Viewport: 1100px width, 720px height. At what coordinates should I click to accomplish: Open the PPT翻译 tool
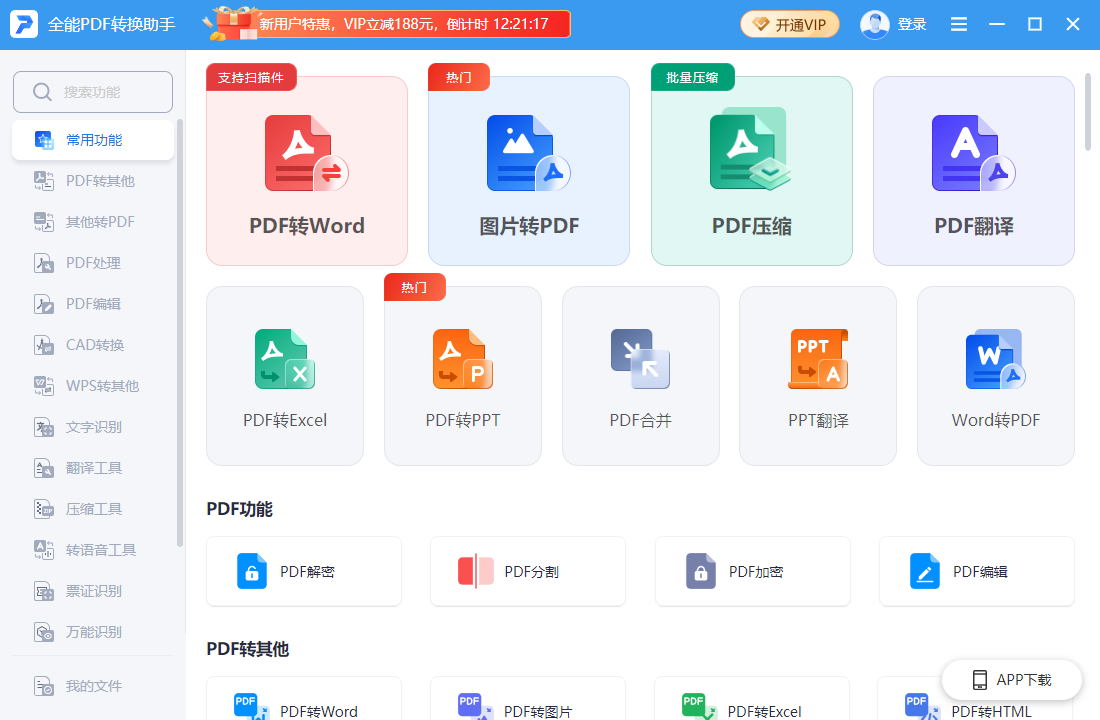point(817,376)
